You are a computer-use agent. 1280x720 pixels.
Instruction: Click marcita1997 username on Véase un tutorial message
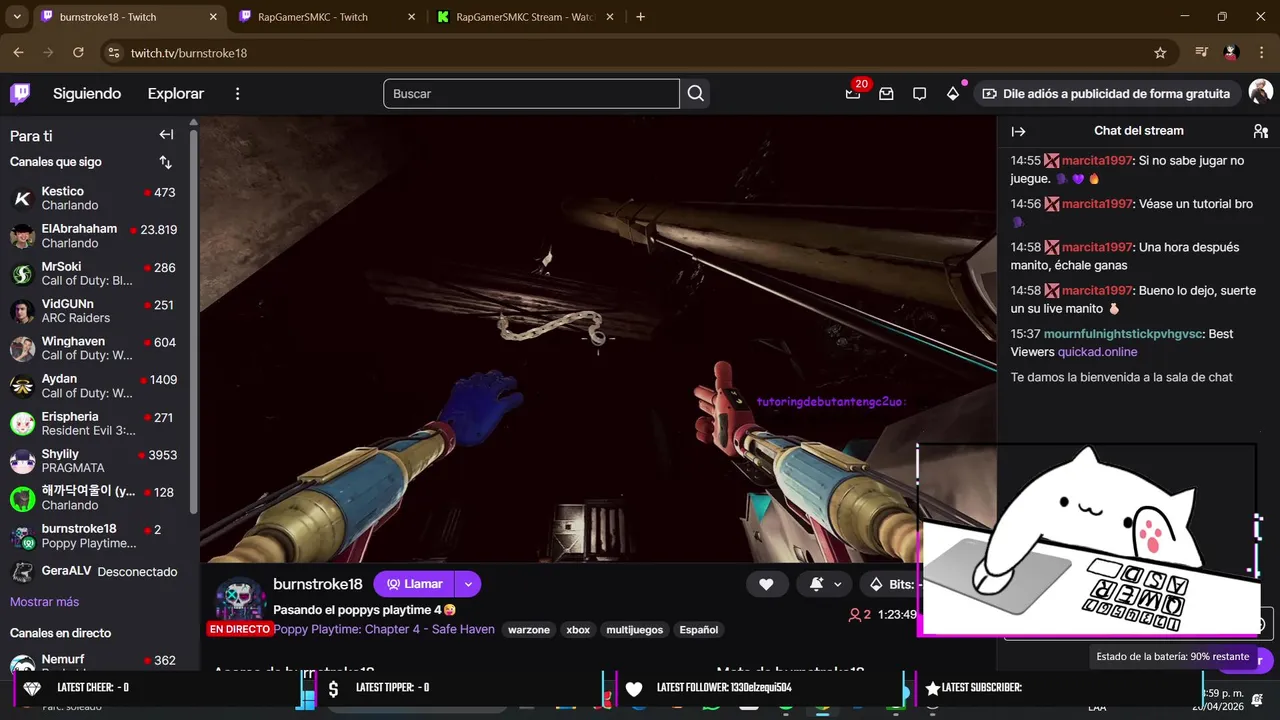[x=1097, y=204]
